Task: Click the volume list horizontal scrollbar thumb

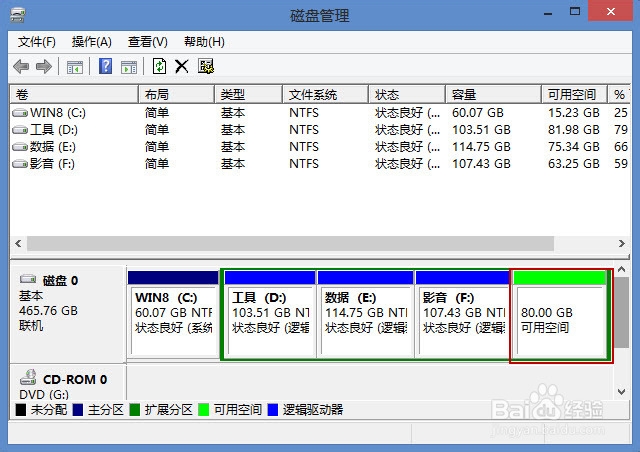Action: point(290,244)
